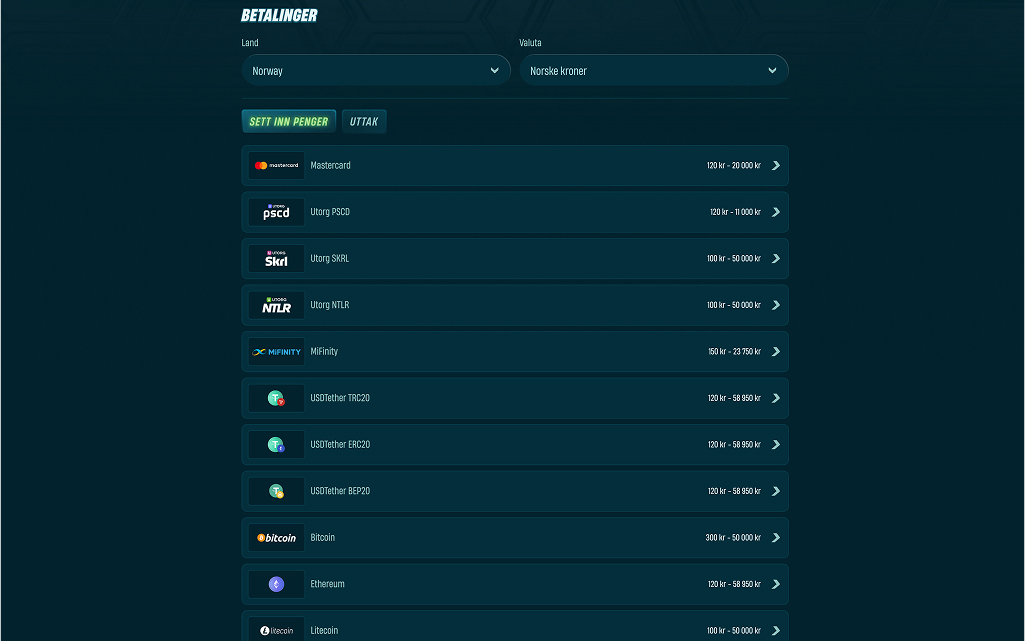
Task: Click the MiFinity logo icon
Action: point(276,352)
